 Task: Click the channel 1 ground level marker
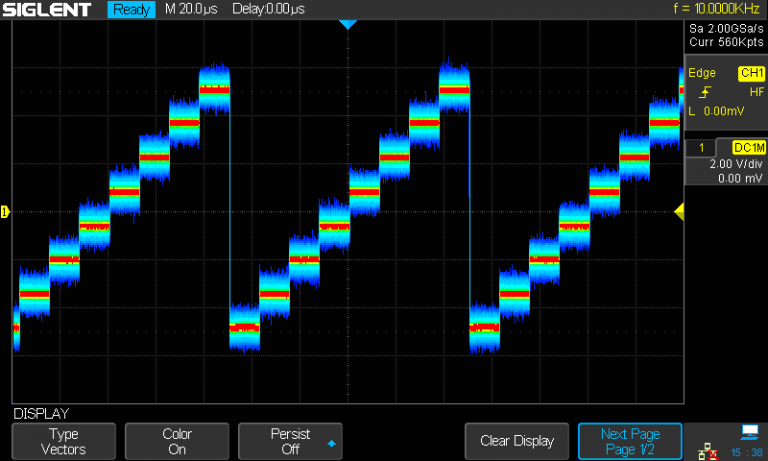(x=5, y=211)
